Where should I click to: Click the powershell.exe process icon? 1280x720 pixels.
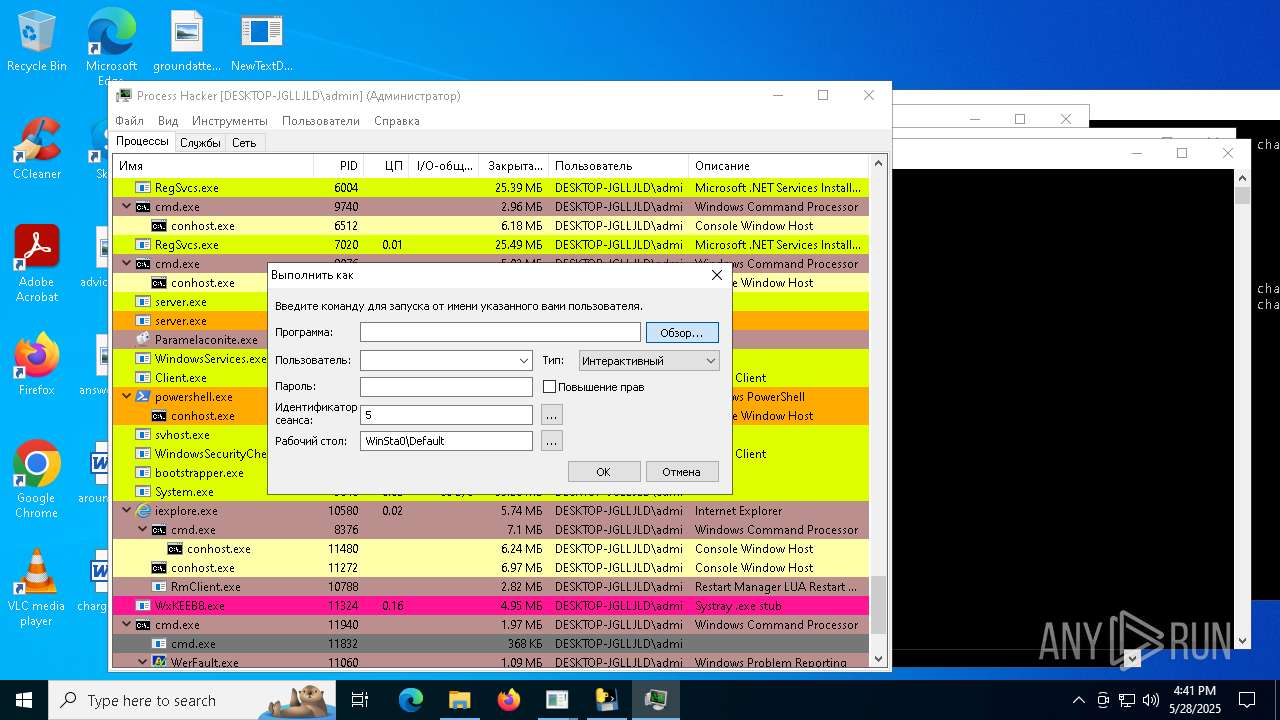tap(143, 397)
